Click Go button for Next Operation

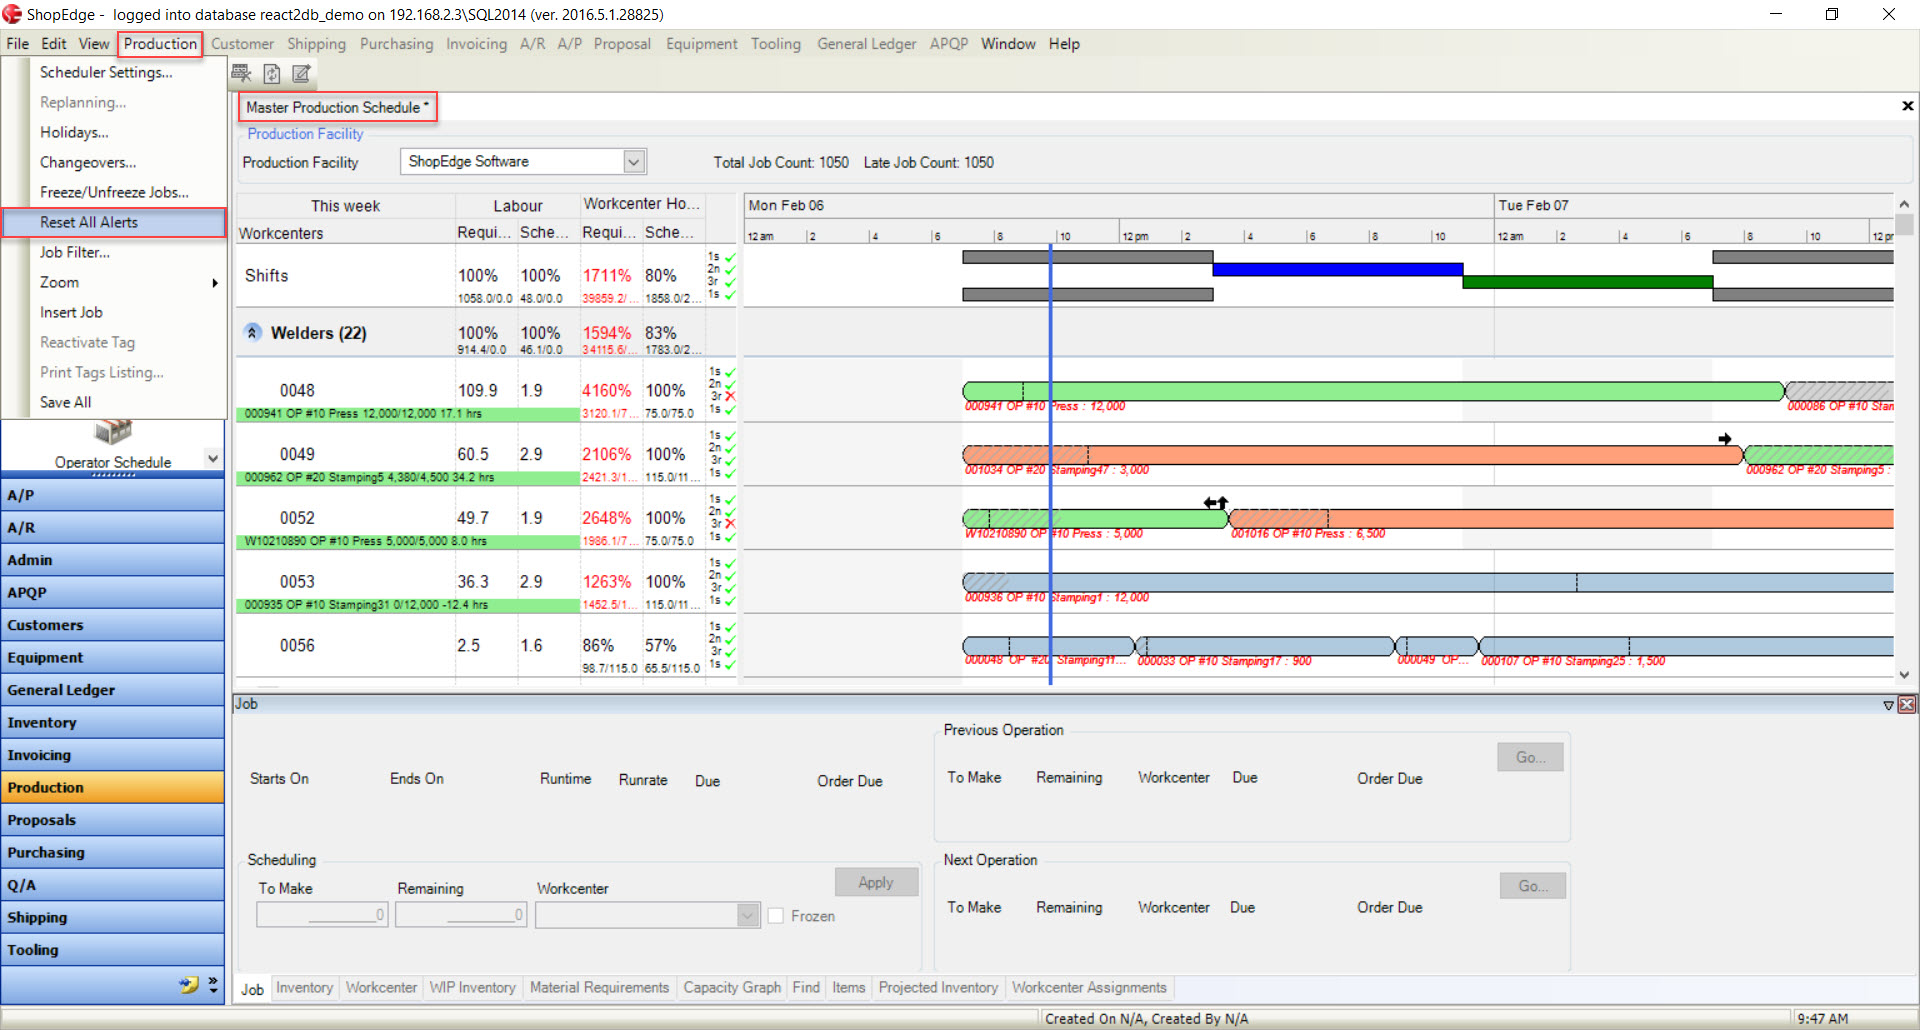pos(1533,886)
